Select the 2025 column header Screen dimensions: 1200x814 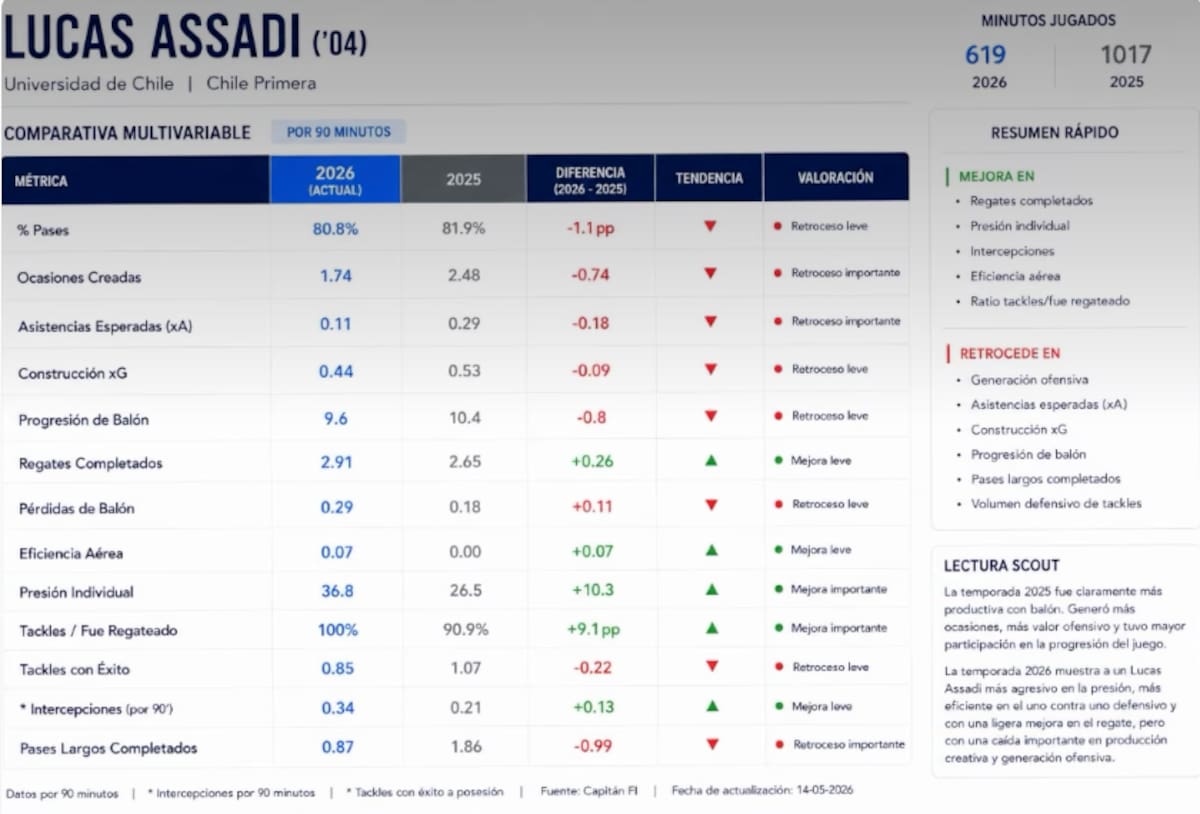463,179
